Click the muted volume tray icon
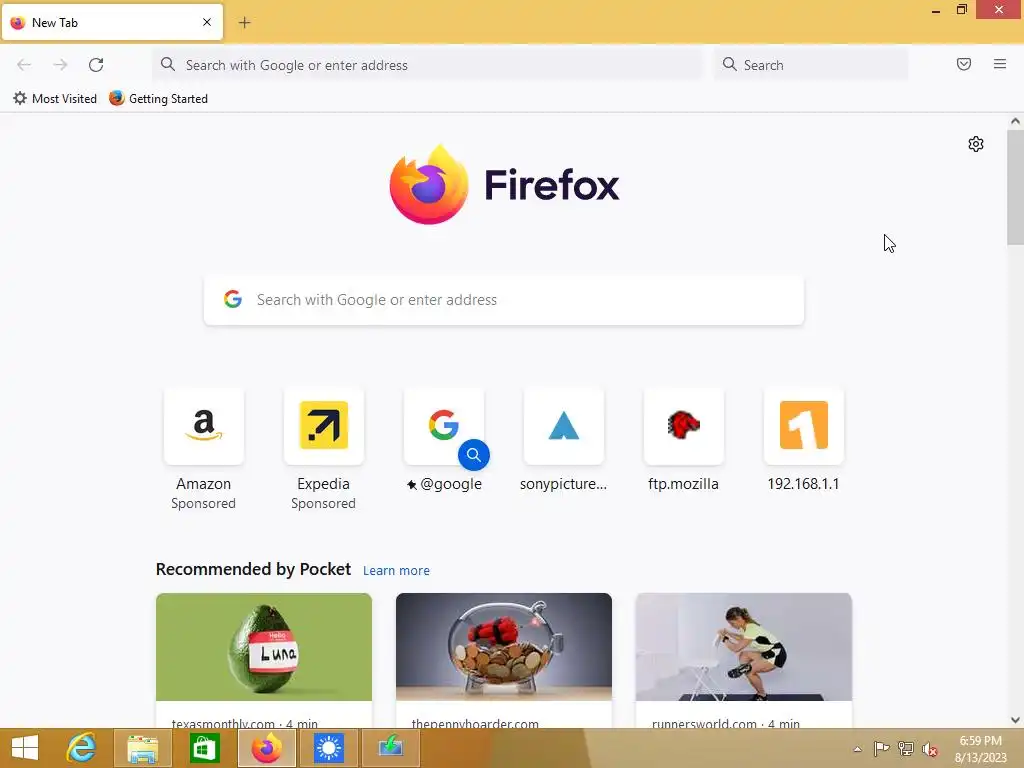Image resolution: width=1024 pixels, height=768 pixels. [x=930, y=750]
